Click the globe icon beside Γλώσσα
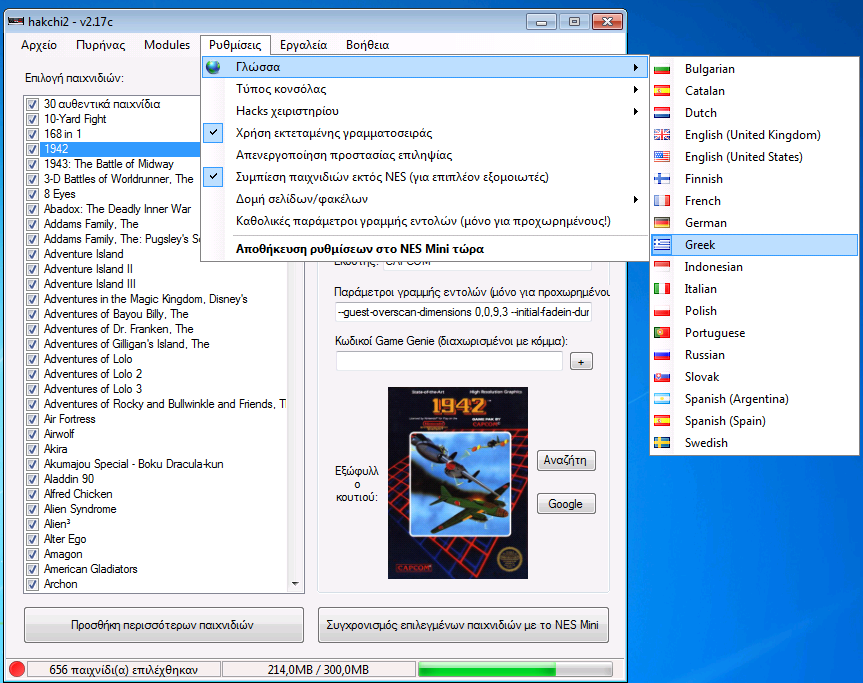 [213, 67]
